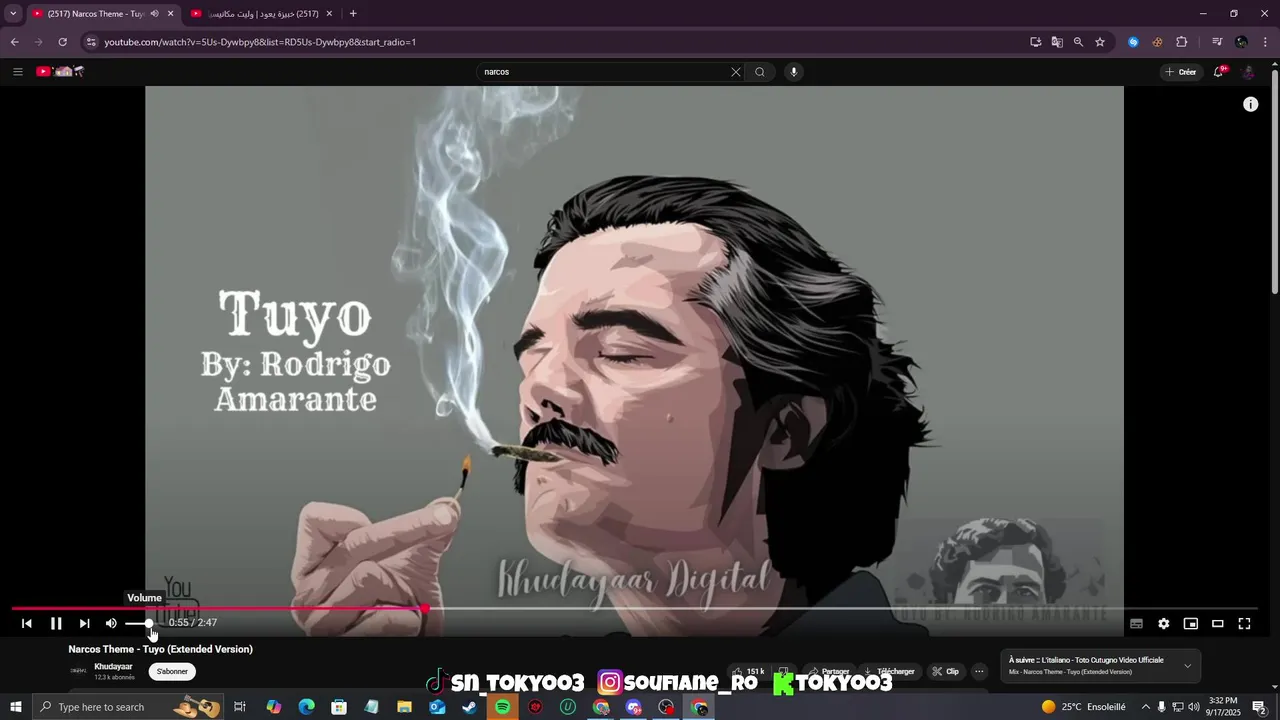1280x720 pixels.
Task: Open the tab search dropdown
Action: point(13,14)
